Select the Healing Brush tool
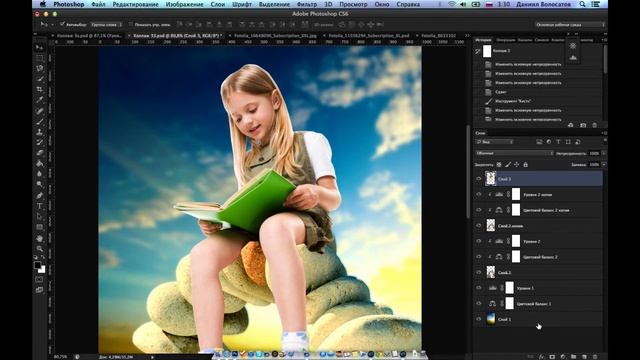This screenshot has height=360, width=640. pos(40,111)
